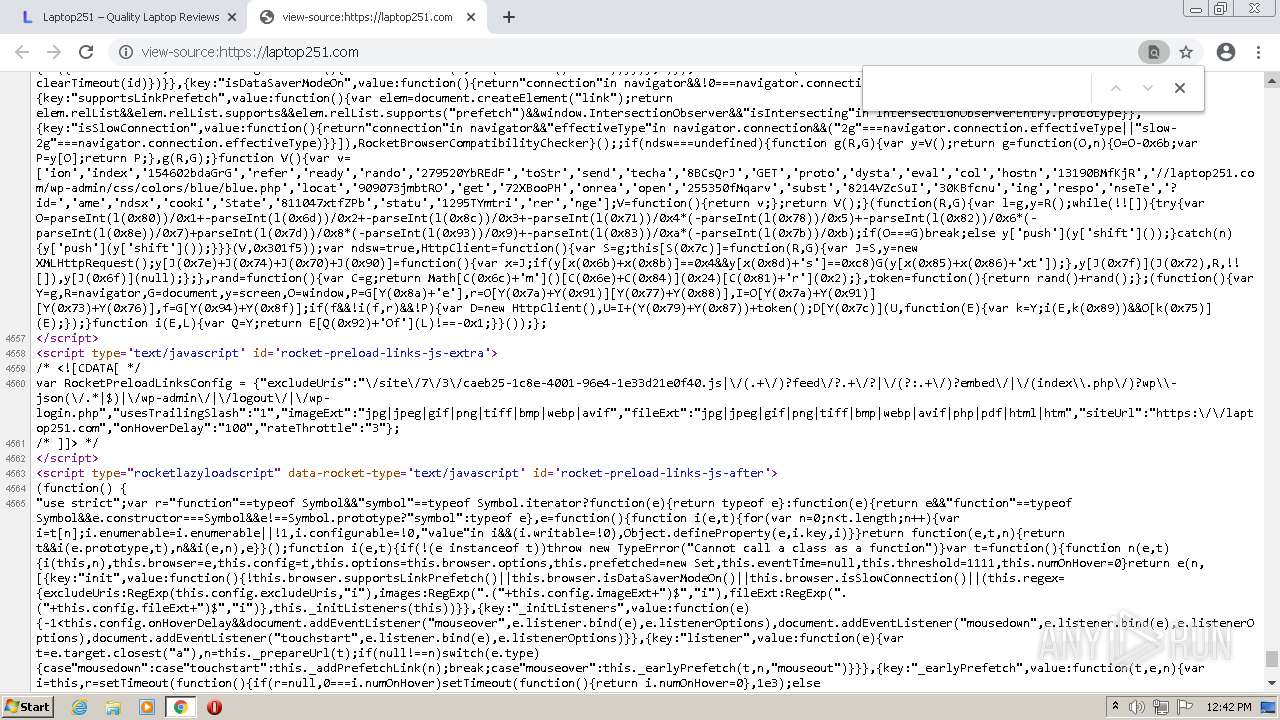This screenshot has width=1280, height=720.
Task: Open a new browser tab
Action: point(508,17)
